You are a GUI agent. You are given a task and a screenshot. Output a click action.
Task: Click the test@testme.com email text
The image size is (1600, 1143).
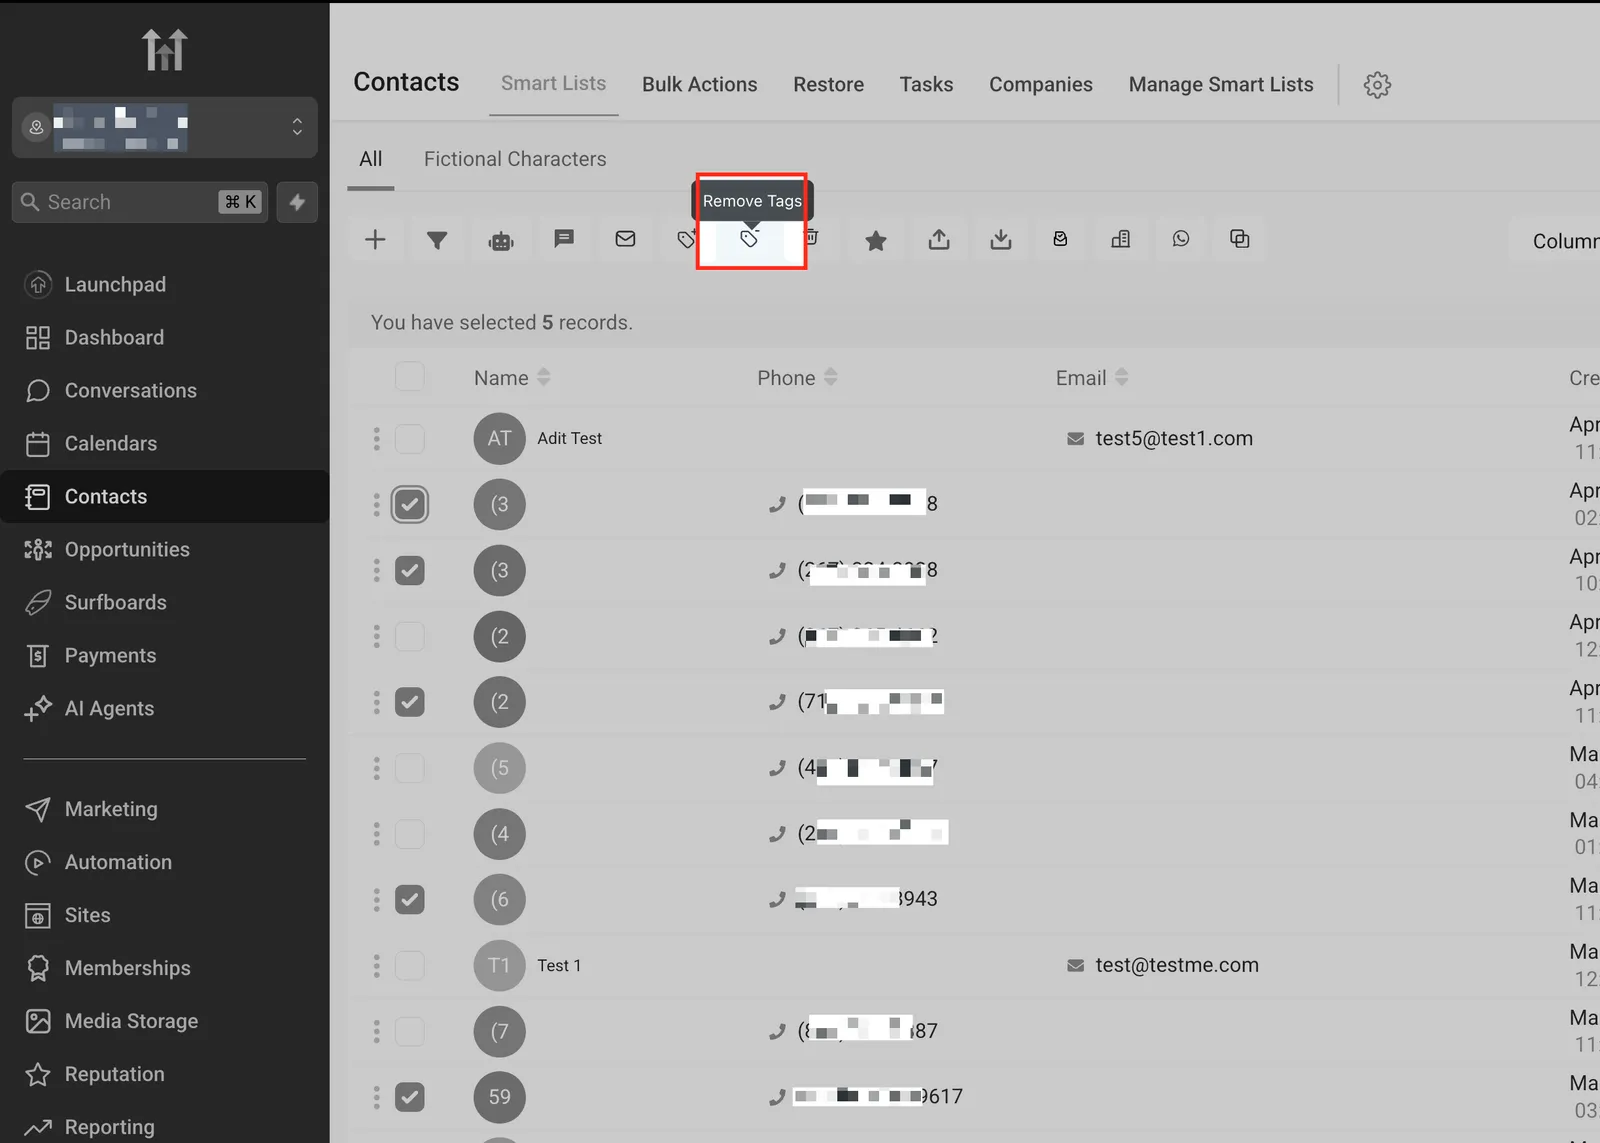(1177, 965)
